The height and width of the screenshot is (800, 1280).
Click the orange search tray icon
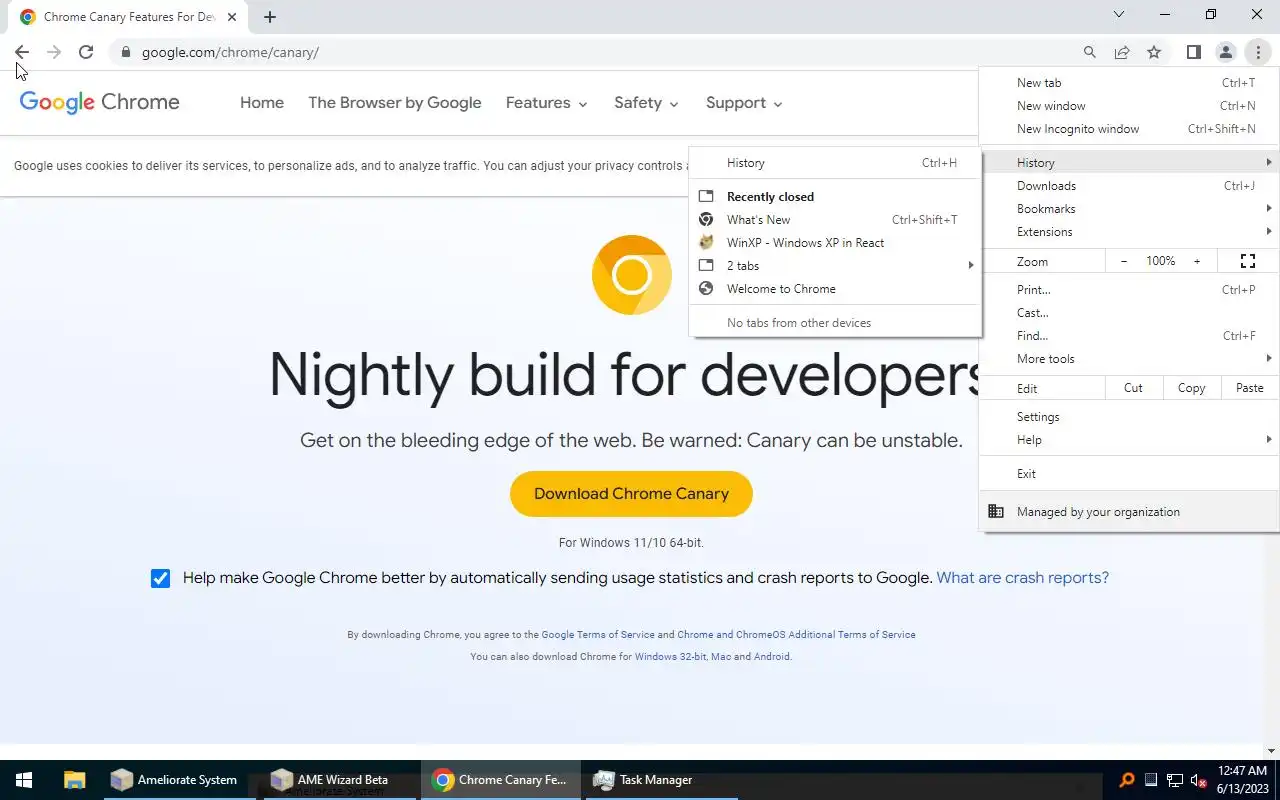coord(1127,780)
